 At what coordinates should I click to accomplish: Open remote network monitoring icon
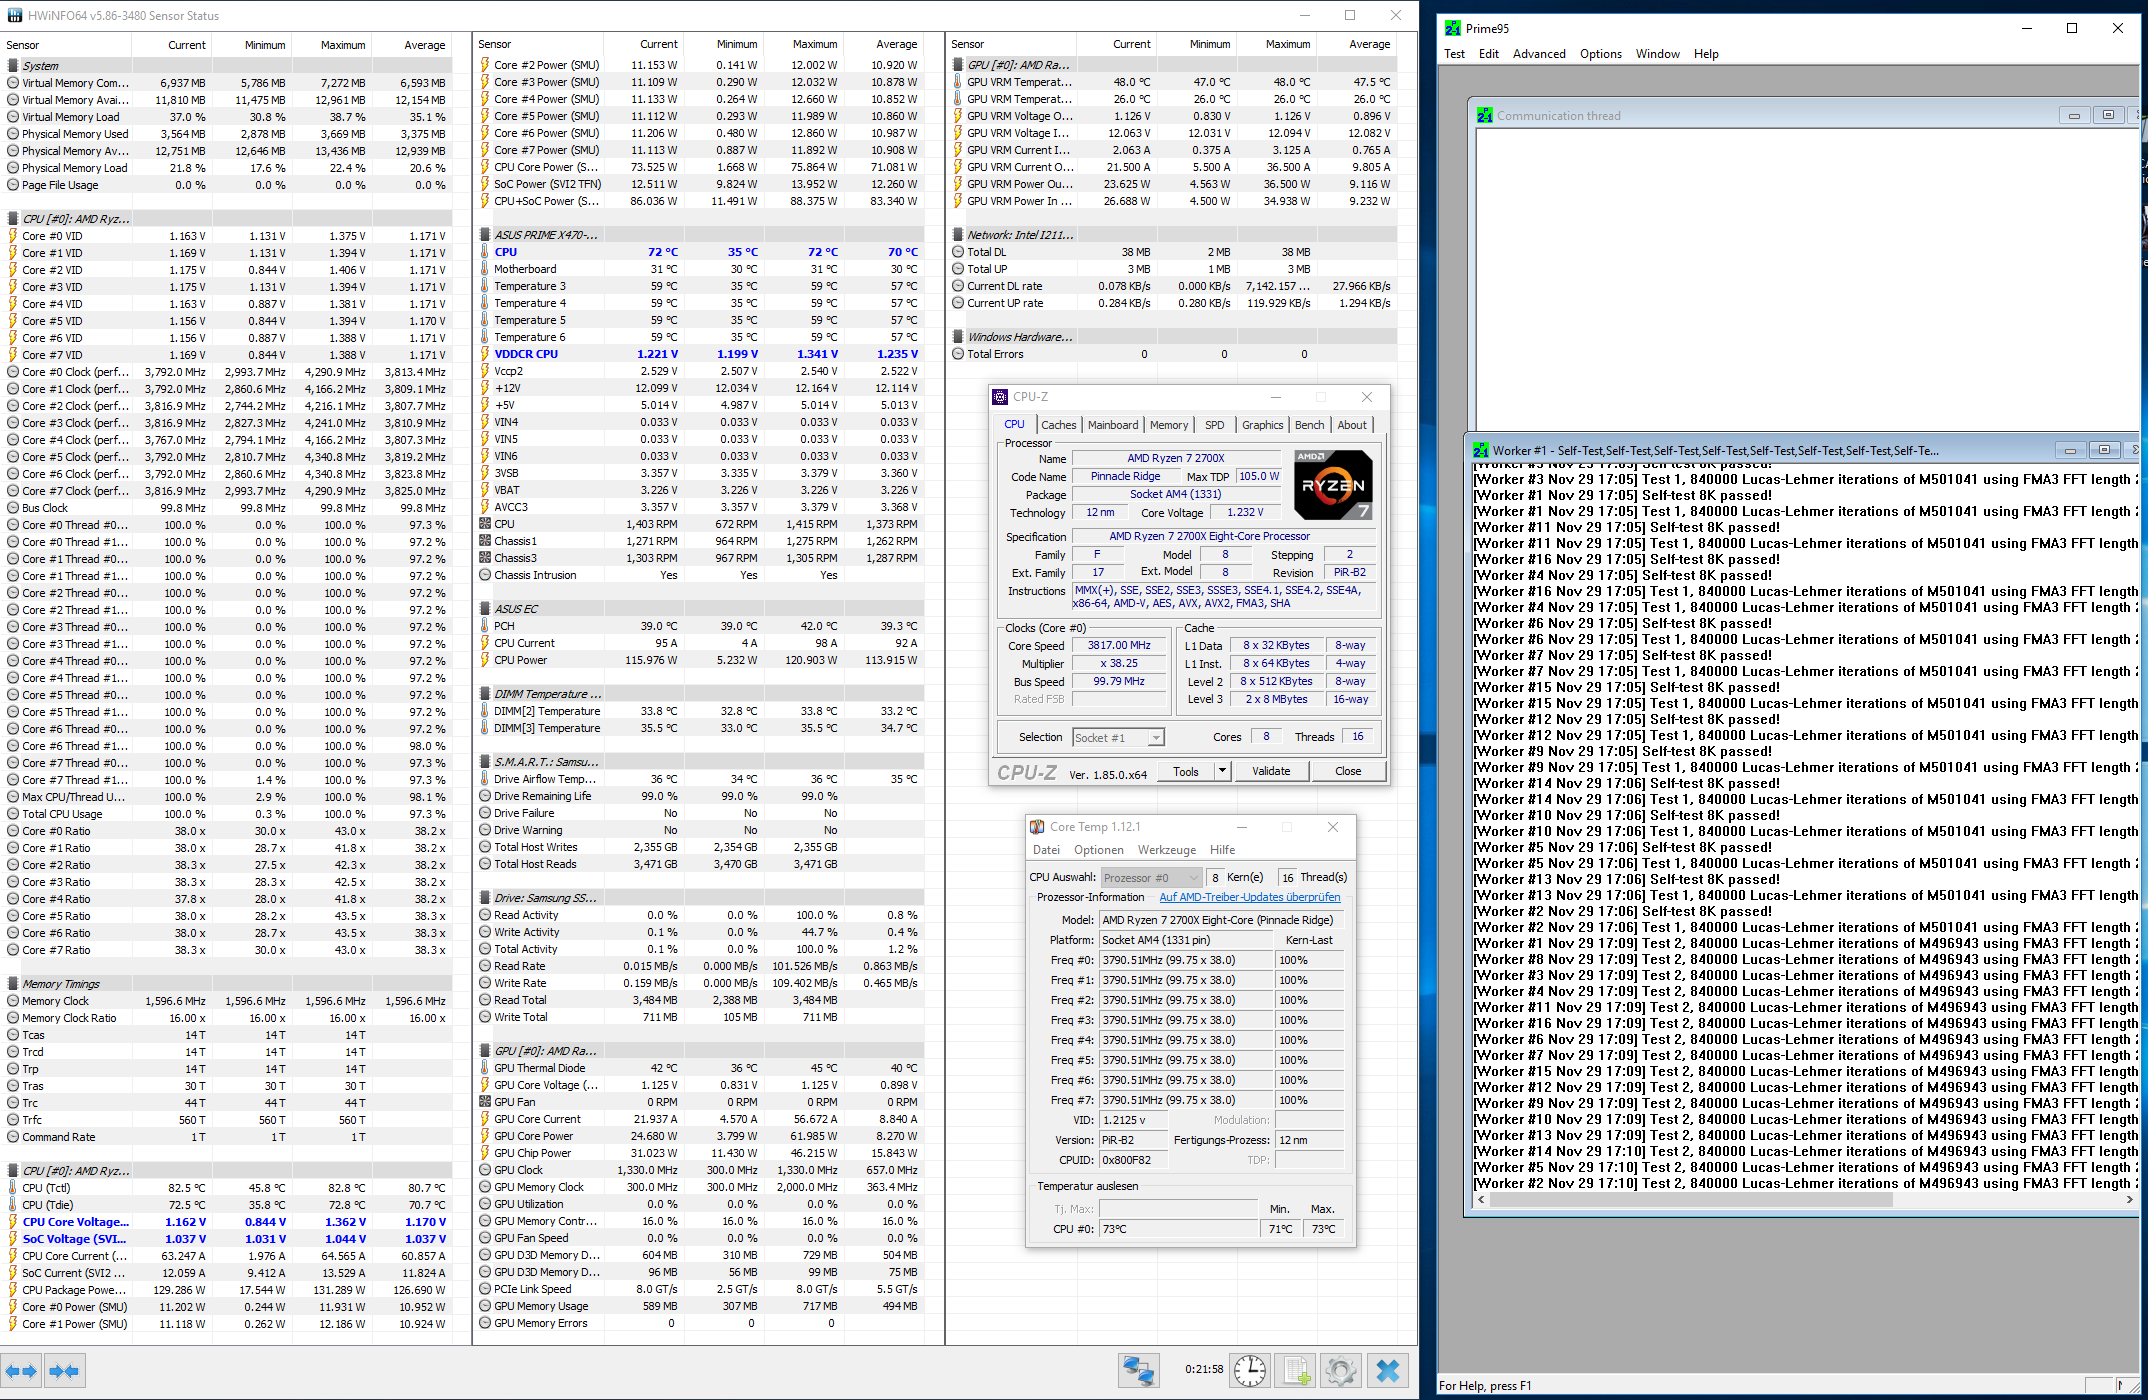(1138, 1370)
